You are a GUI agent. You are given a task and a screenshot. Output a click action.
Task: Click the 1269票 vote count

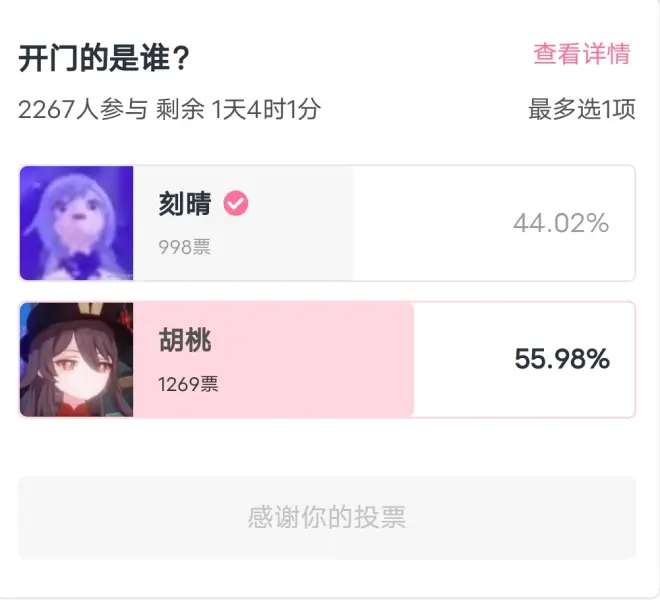tap(188, 383)
